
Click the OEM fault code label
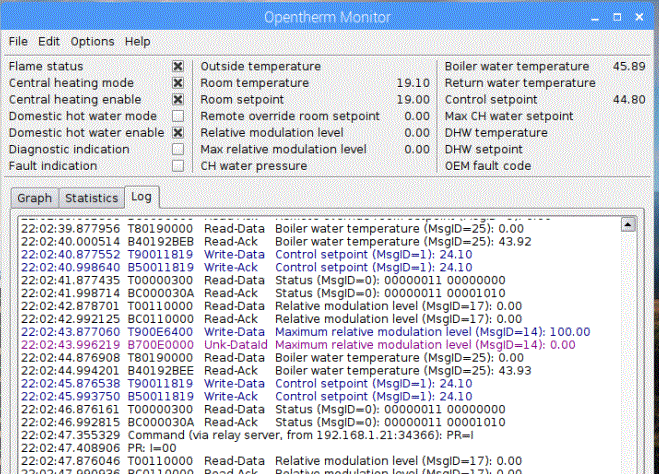488,166
